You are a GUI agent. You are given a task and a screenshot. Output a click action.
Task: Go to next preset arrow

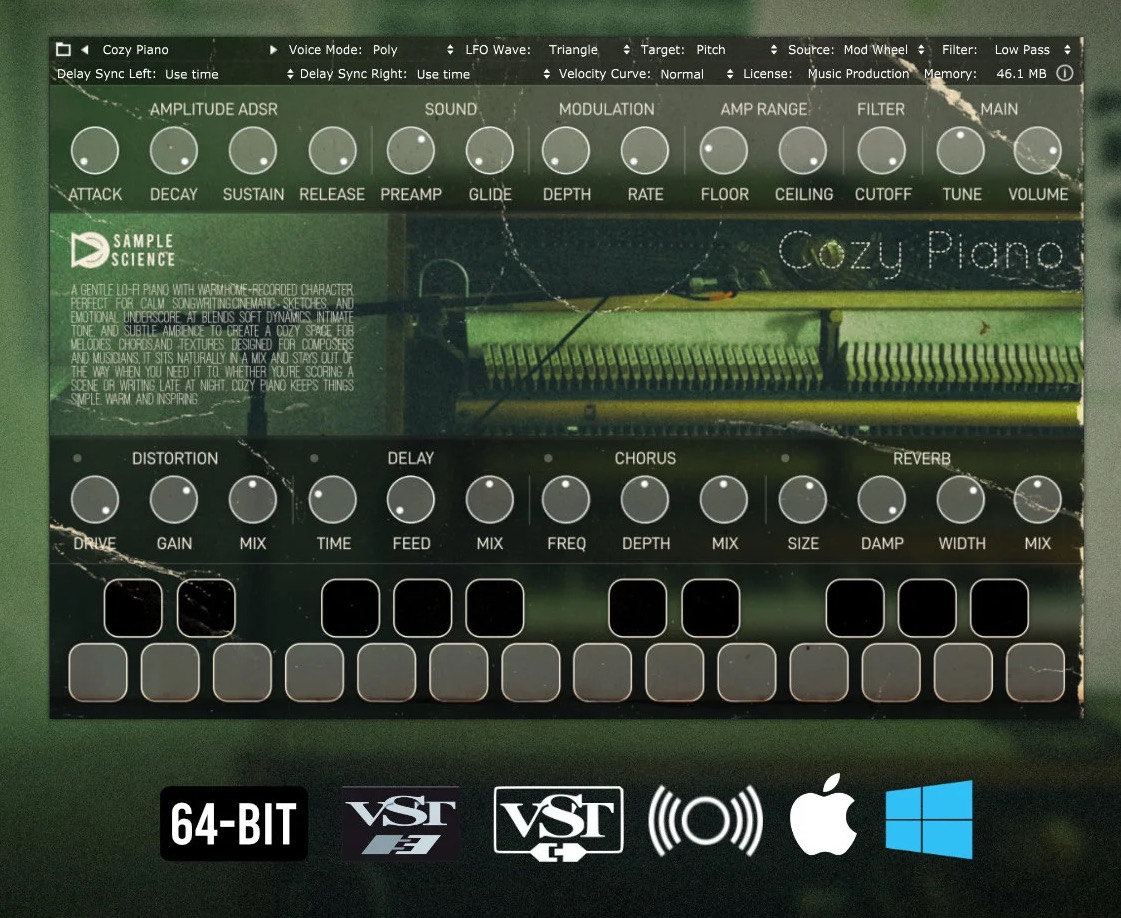point(273,49)
